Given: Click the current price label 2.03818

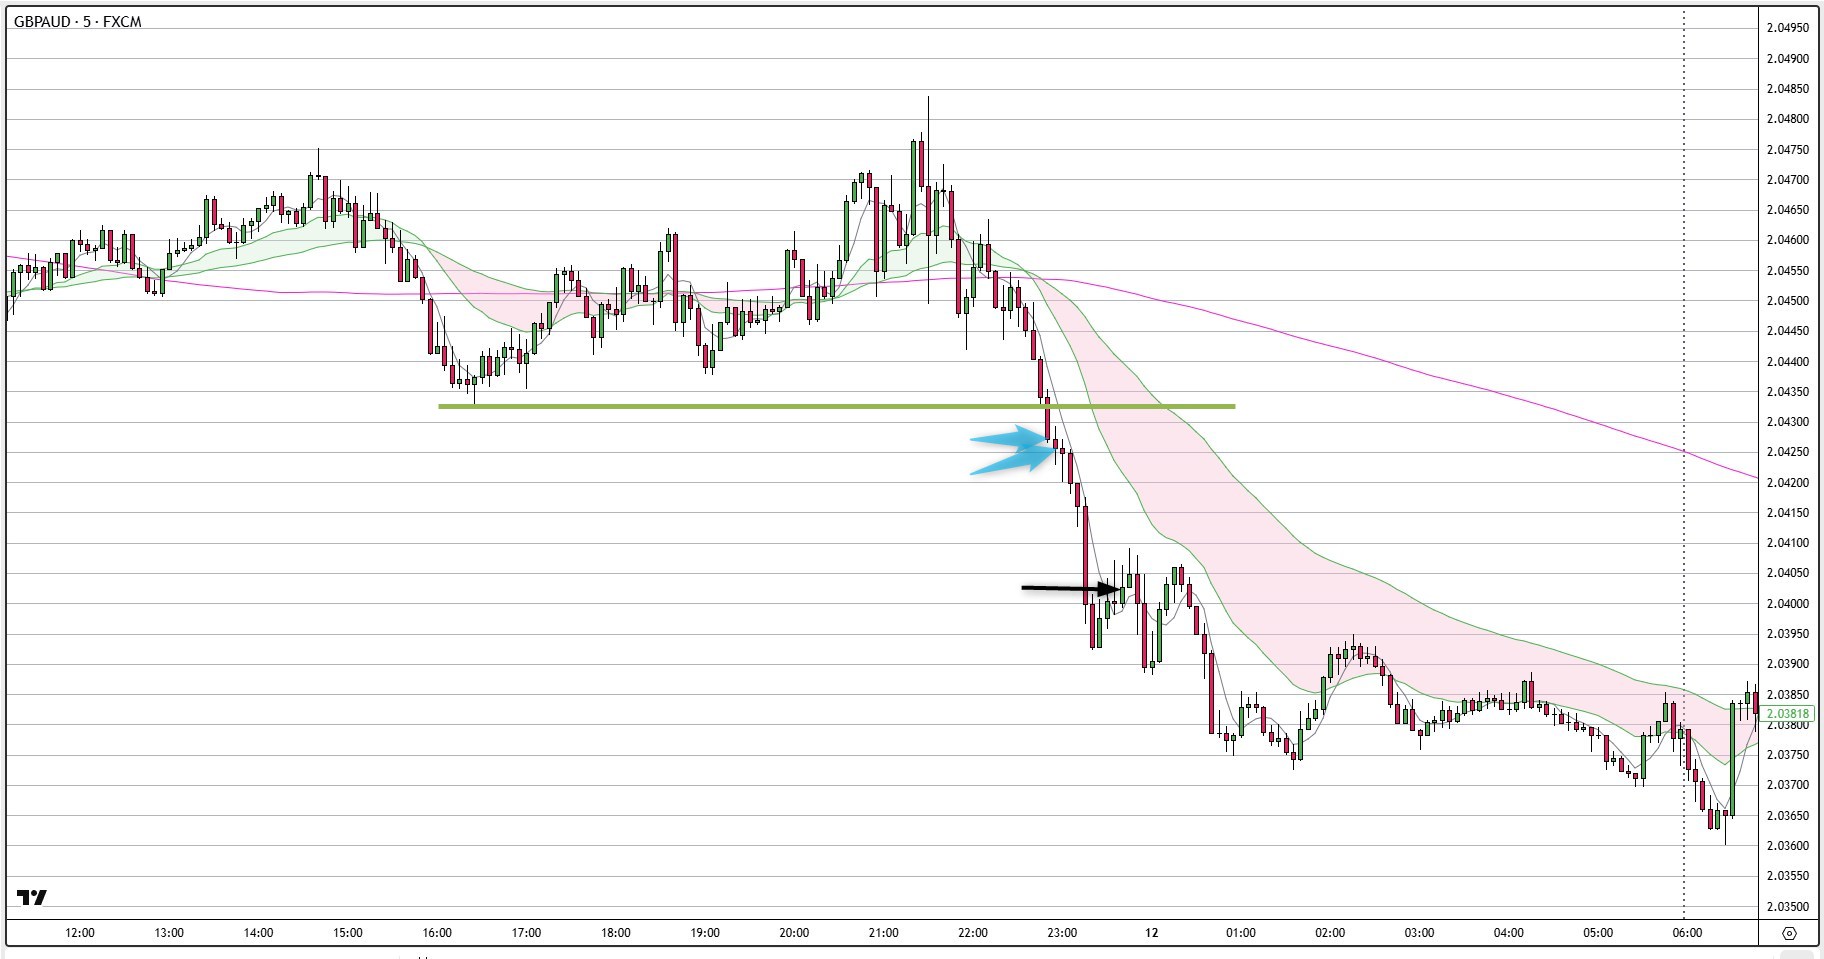Looking at the screenshot, I should point(1788,714).
